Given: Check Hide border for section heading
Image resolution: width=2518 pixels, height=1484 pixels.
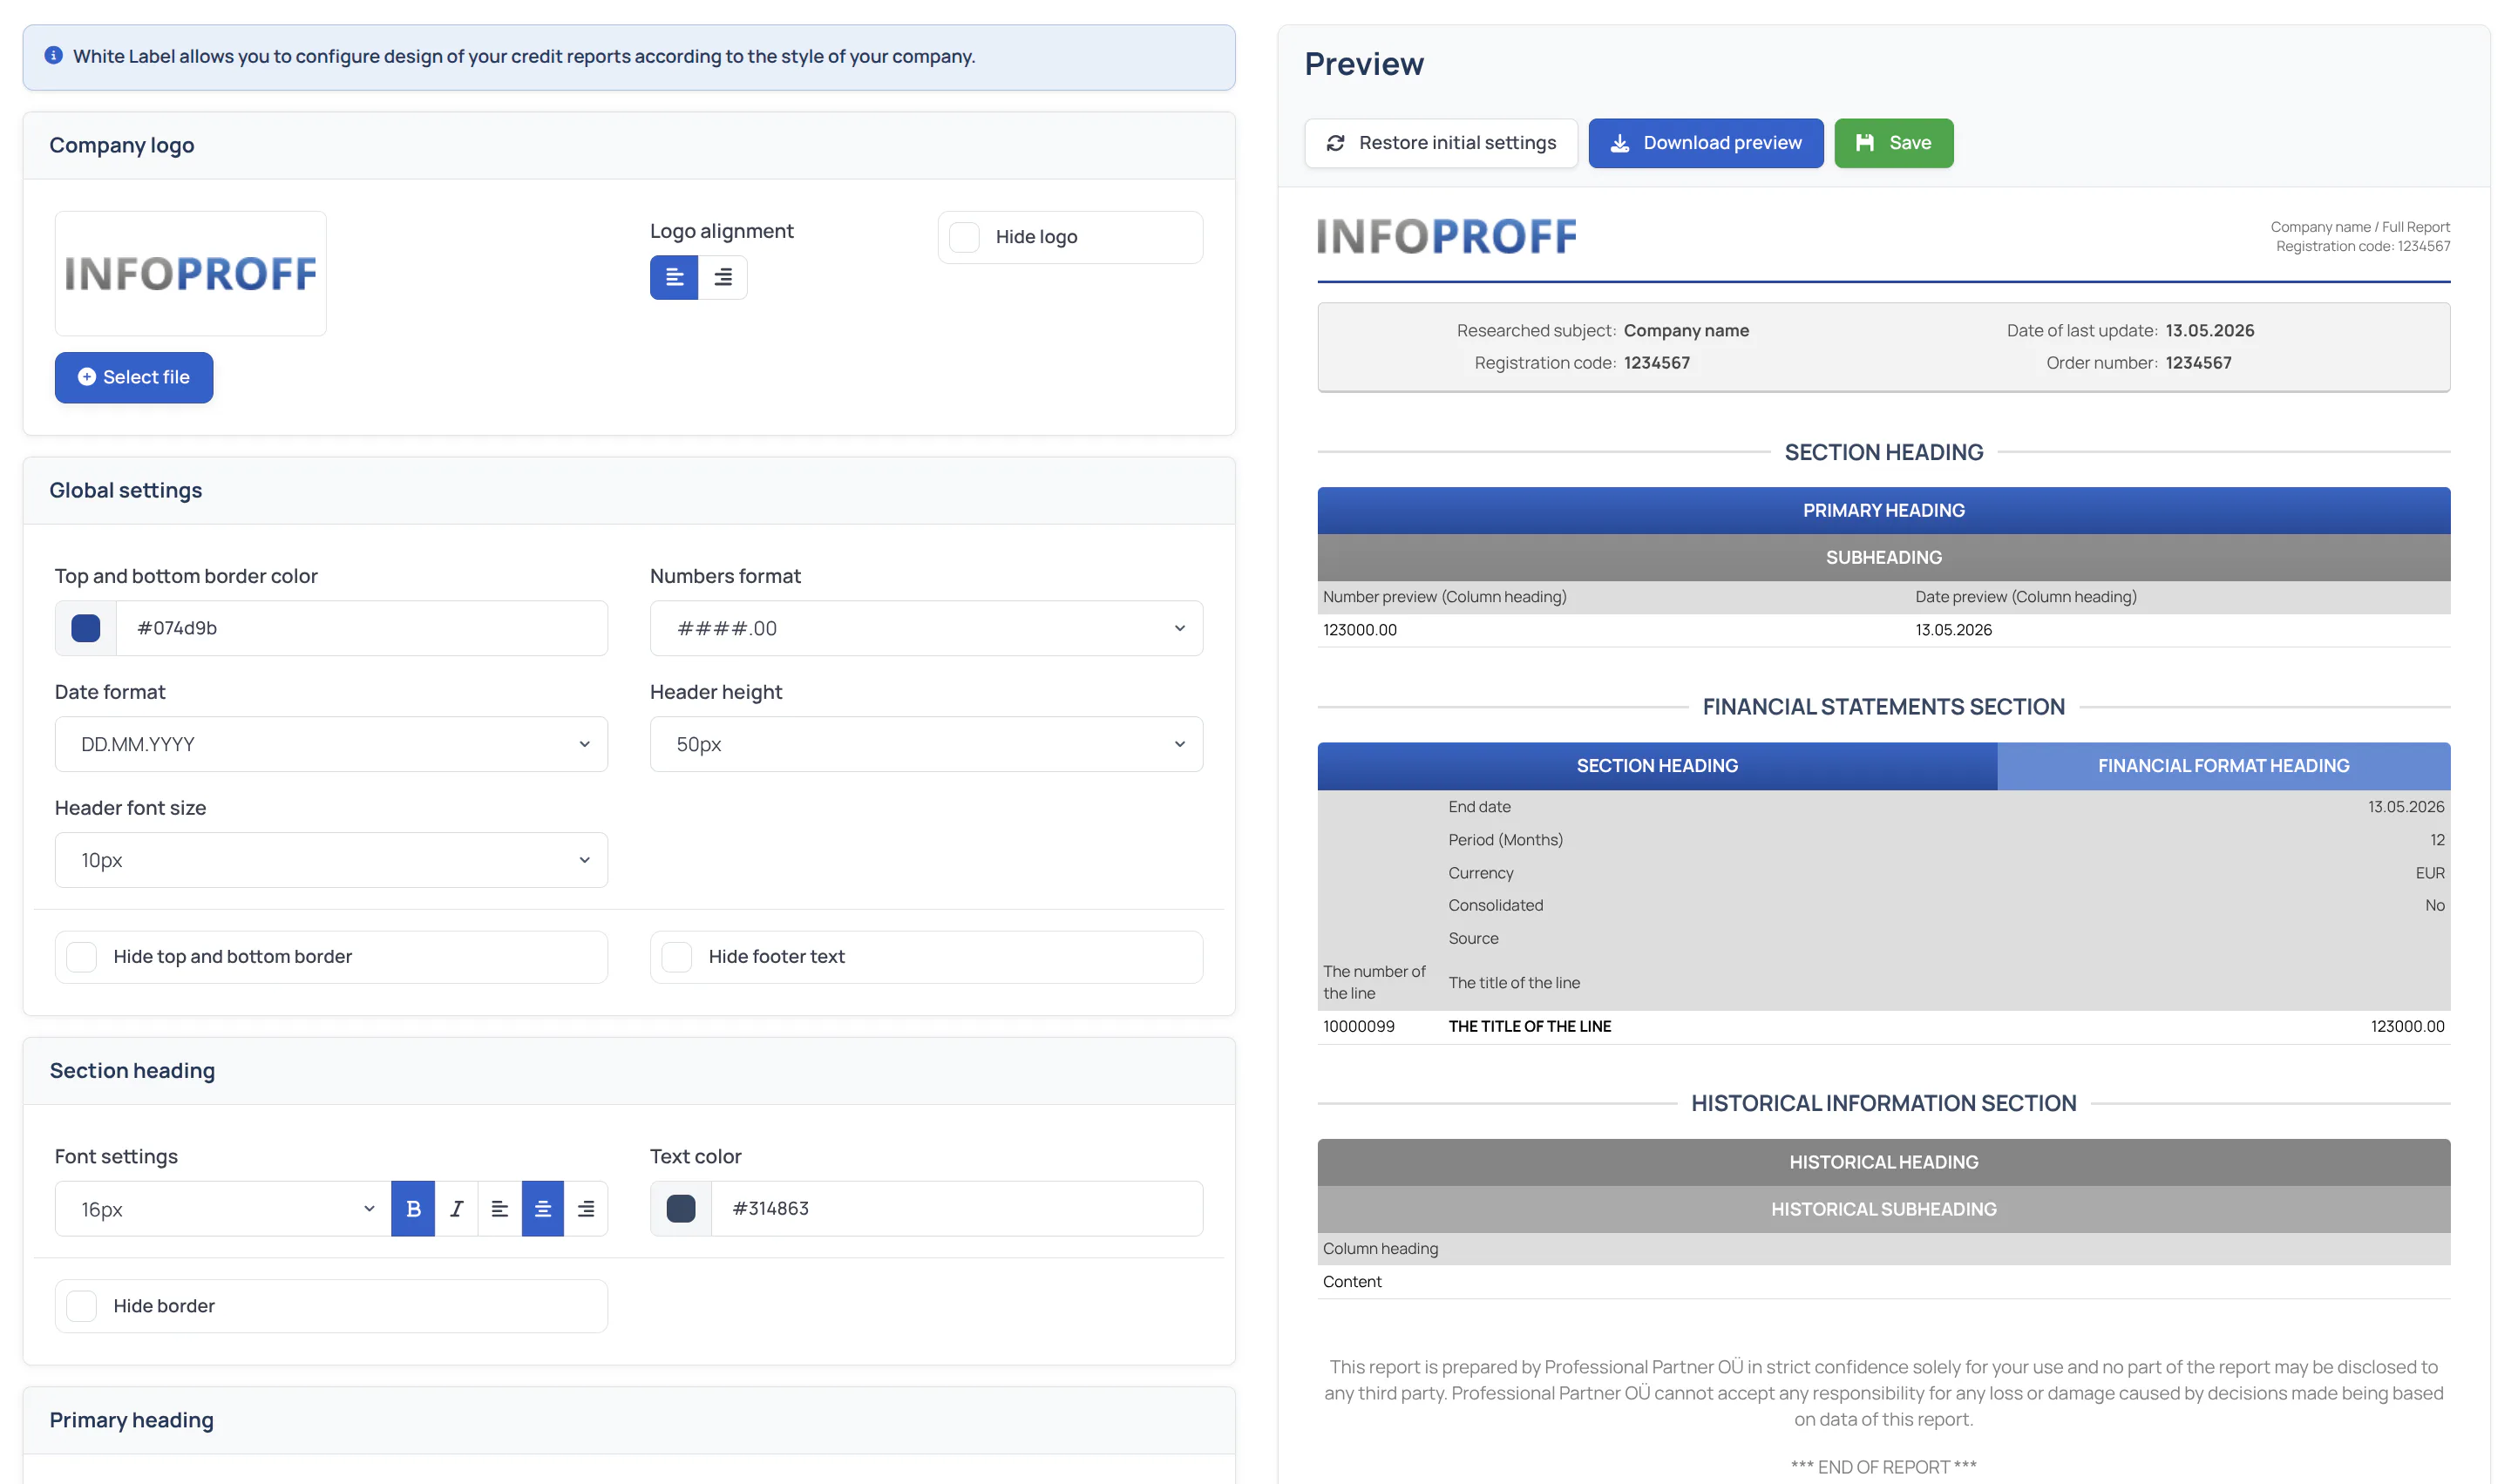Looking at the screenshot, I should (82, 1306).
